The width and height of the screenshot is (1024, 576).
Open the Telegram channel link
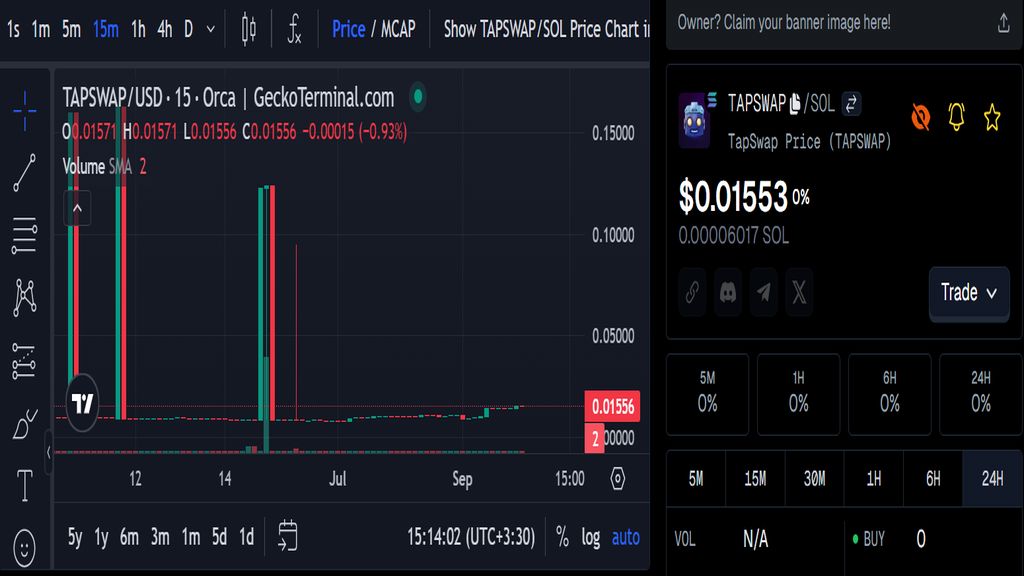(x=763, y=292)
